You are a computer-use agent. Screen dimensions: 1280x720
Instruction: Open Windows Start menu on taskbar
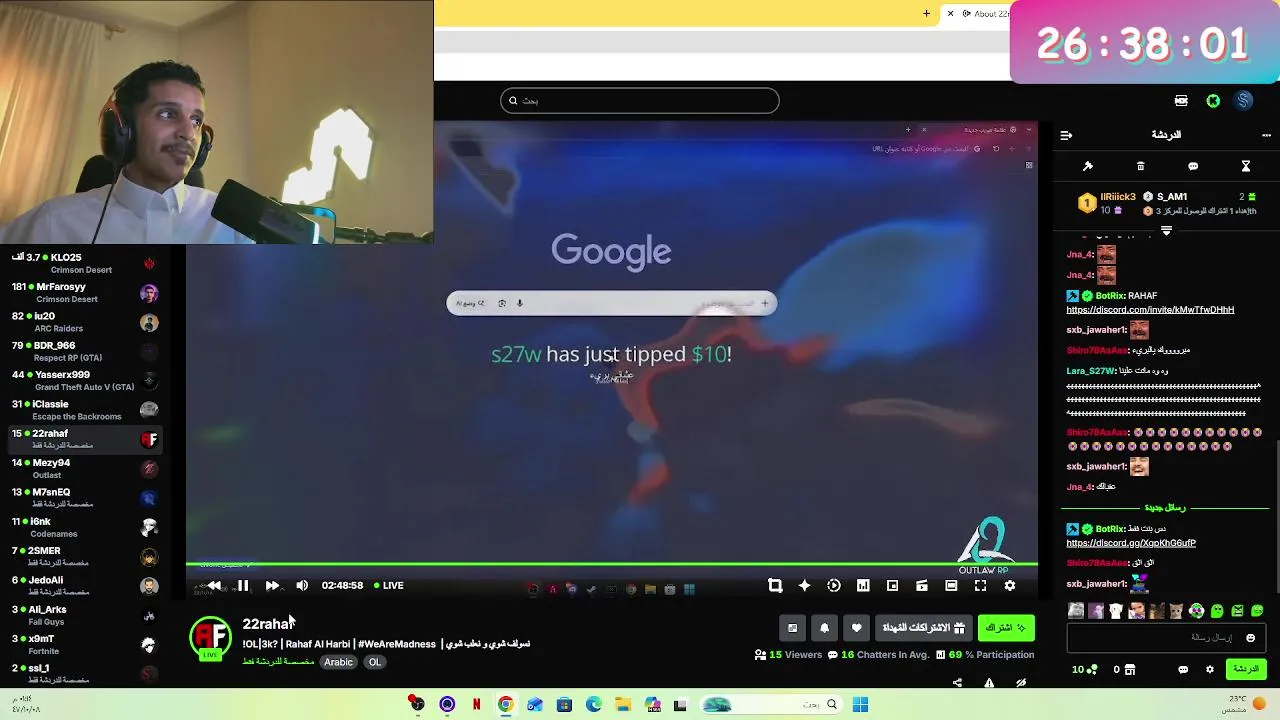click(x=860, y=704)
